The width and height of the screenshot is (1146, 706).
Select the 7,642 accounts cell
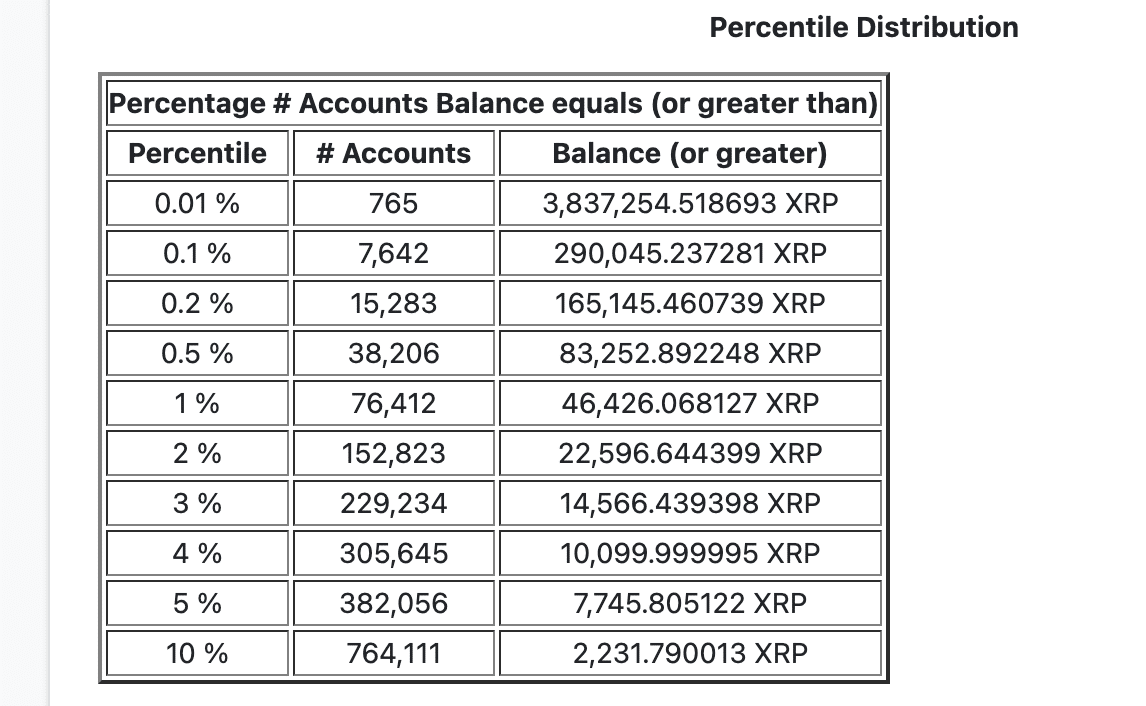click(x=393, y=254)
